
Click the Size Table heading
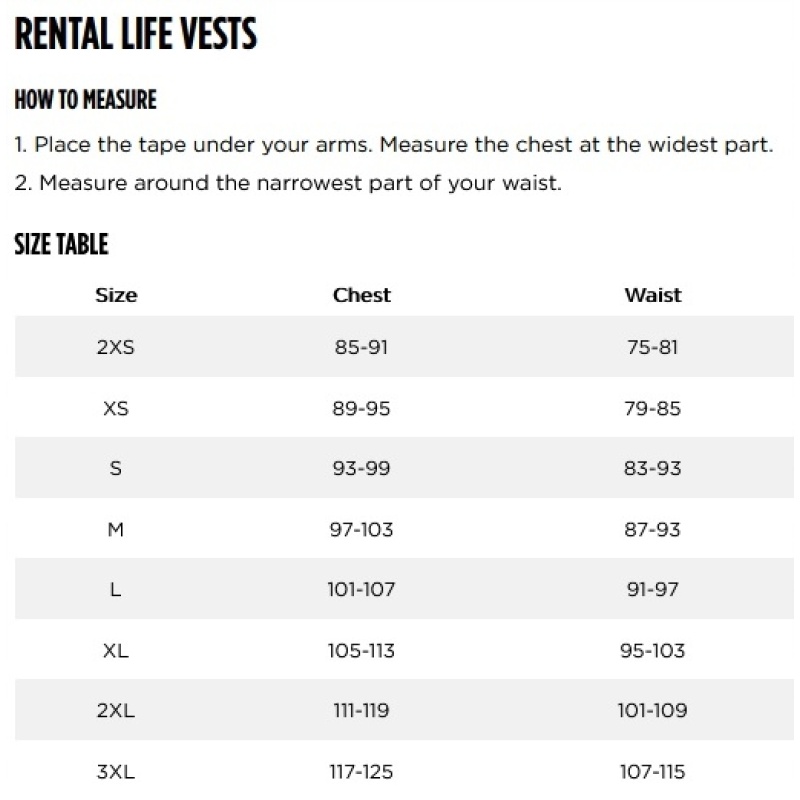click(61, 244)
